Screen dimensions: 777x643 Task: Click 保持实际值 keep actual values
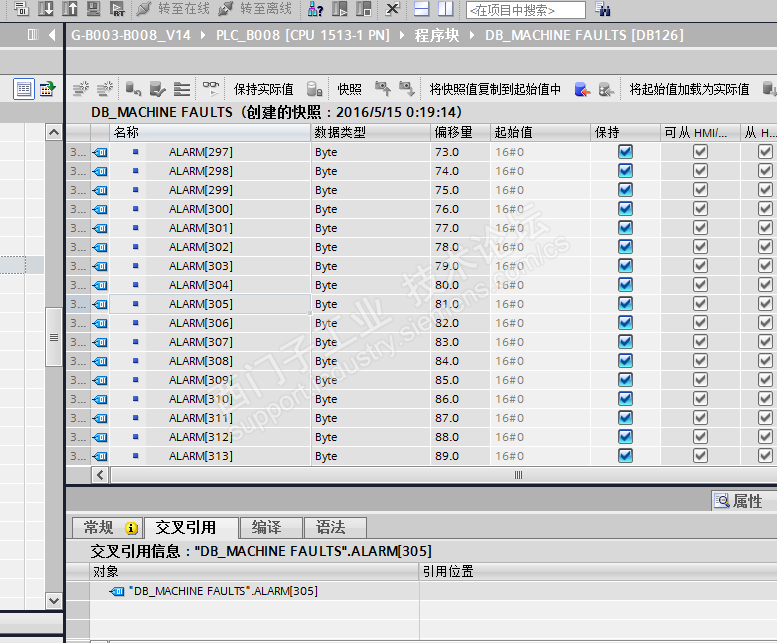point(263,89)
